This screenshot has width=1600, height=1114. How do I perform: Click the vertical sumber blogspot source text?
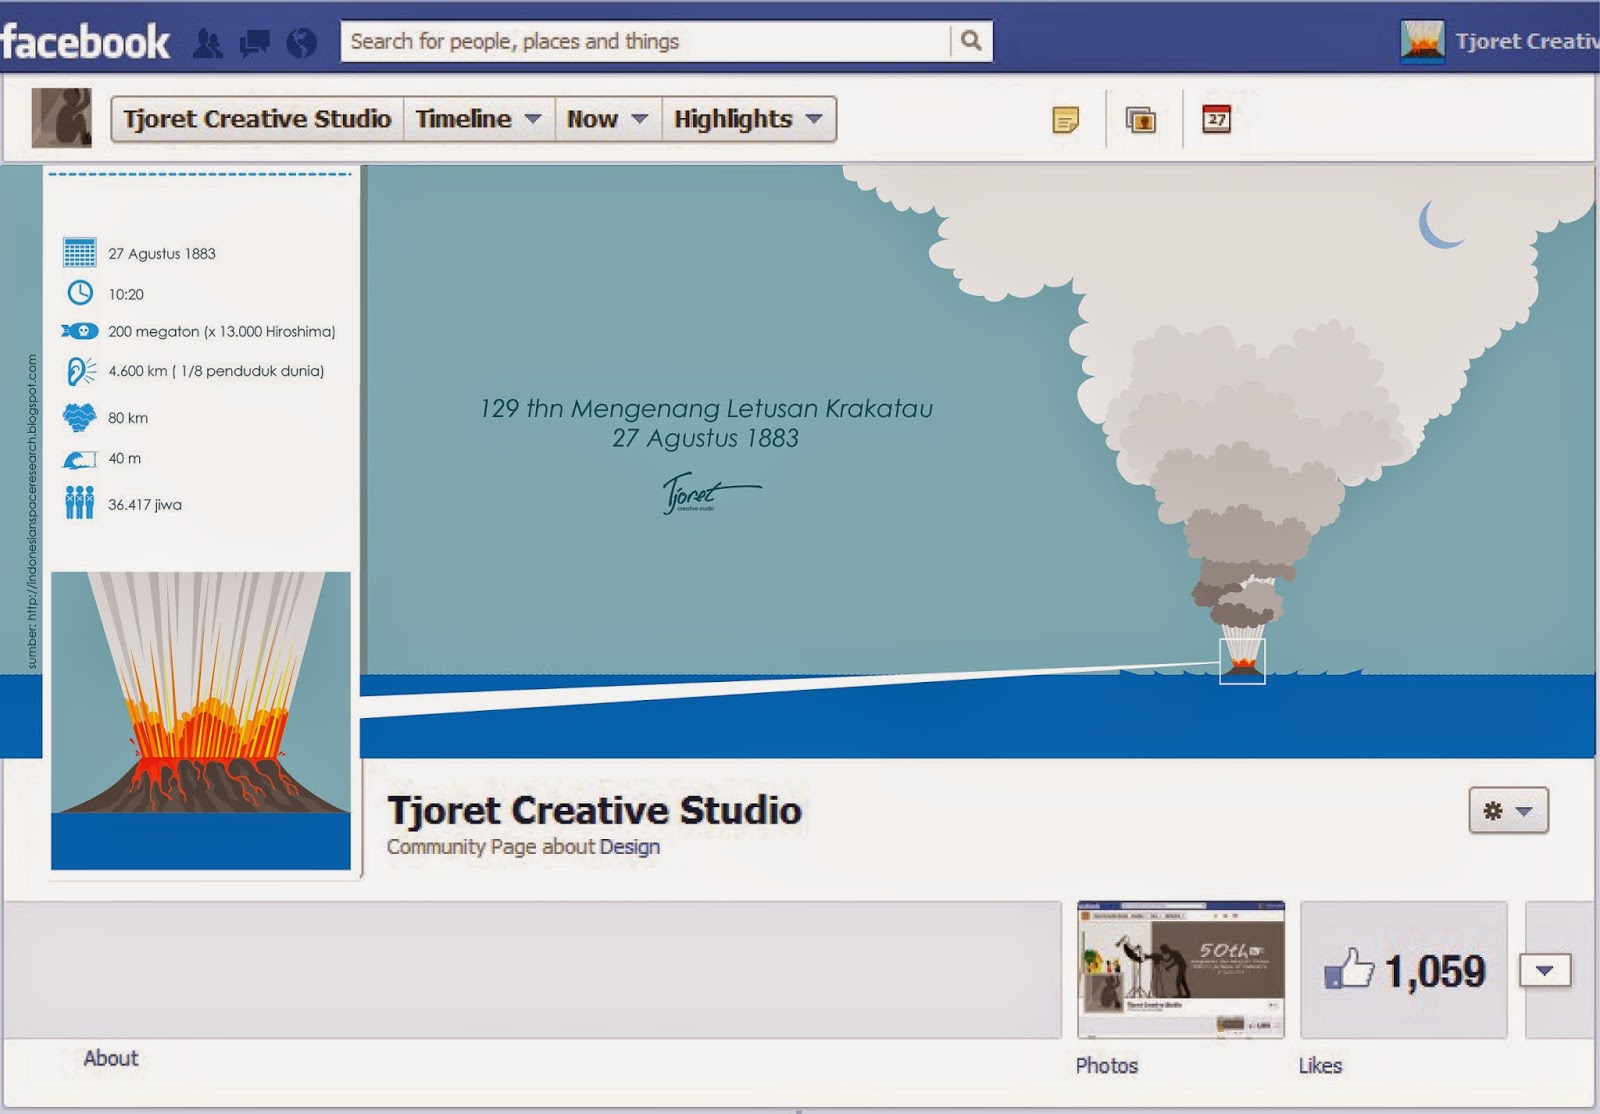coord(32,511)
